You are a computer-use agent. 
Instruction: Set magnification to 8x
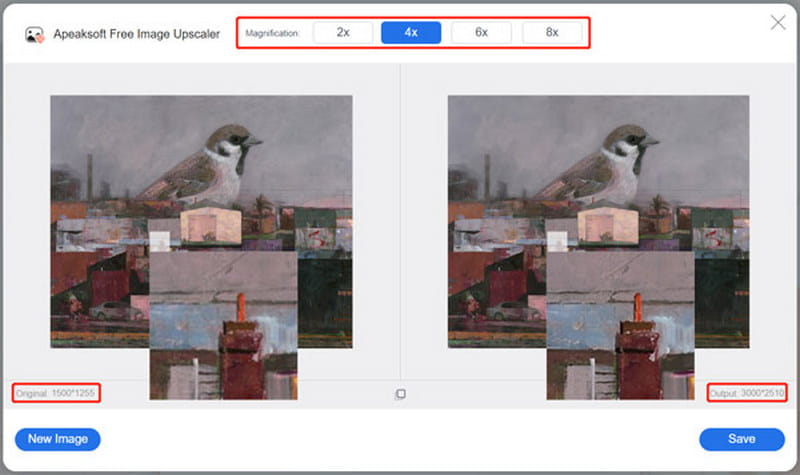[552, 33]
